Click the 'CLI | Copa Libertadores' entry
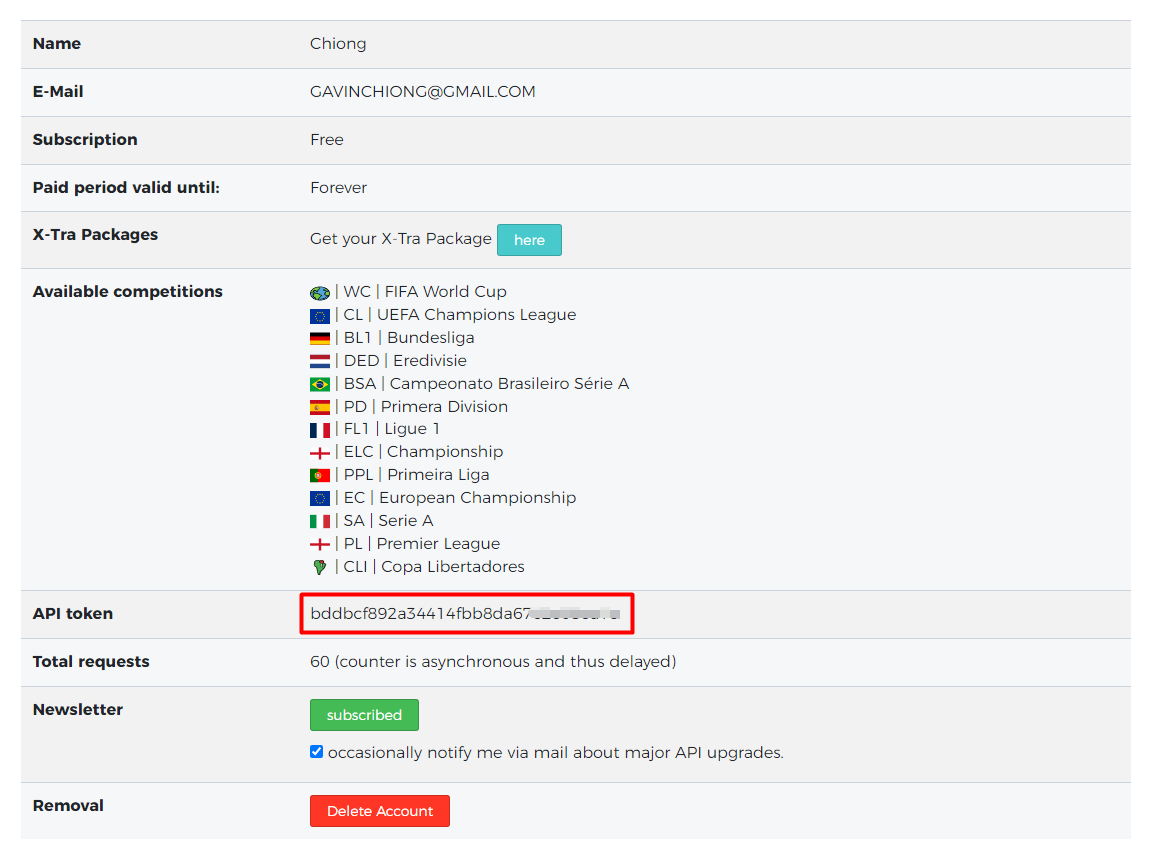 (434, 566)
